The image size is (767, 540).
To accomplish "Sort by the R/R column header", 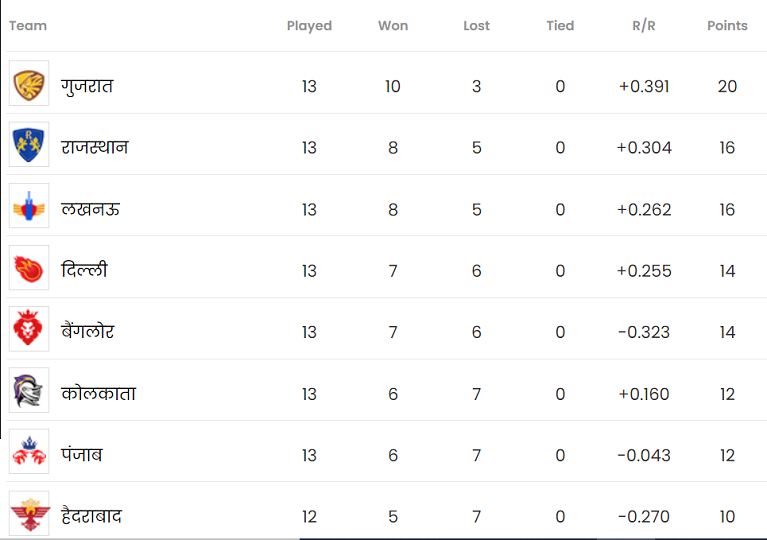I will tap(643, 25).
